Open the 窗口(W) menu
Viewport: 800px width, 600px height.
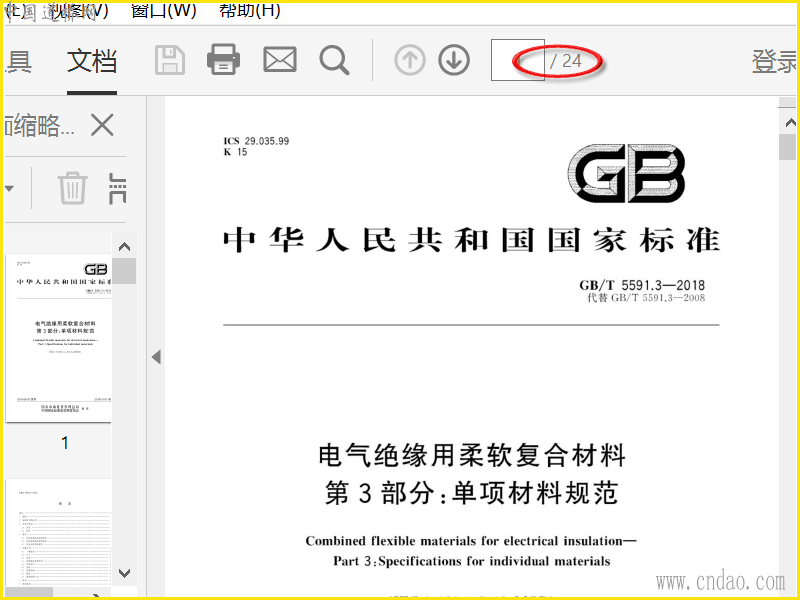coord(163,10)
